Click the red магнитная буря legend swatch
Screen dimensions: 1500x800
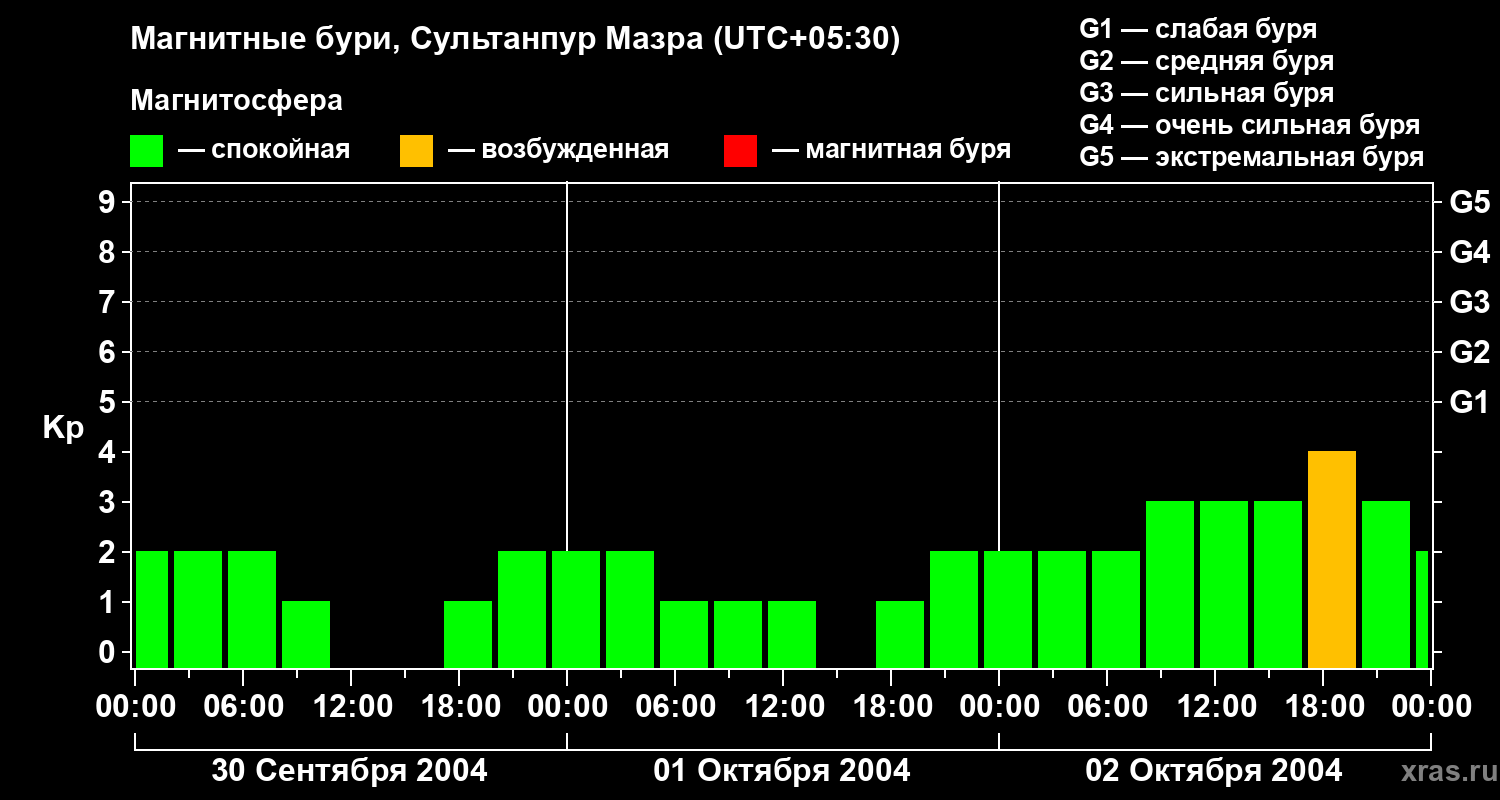click(x=740, y=151)
